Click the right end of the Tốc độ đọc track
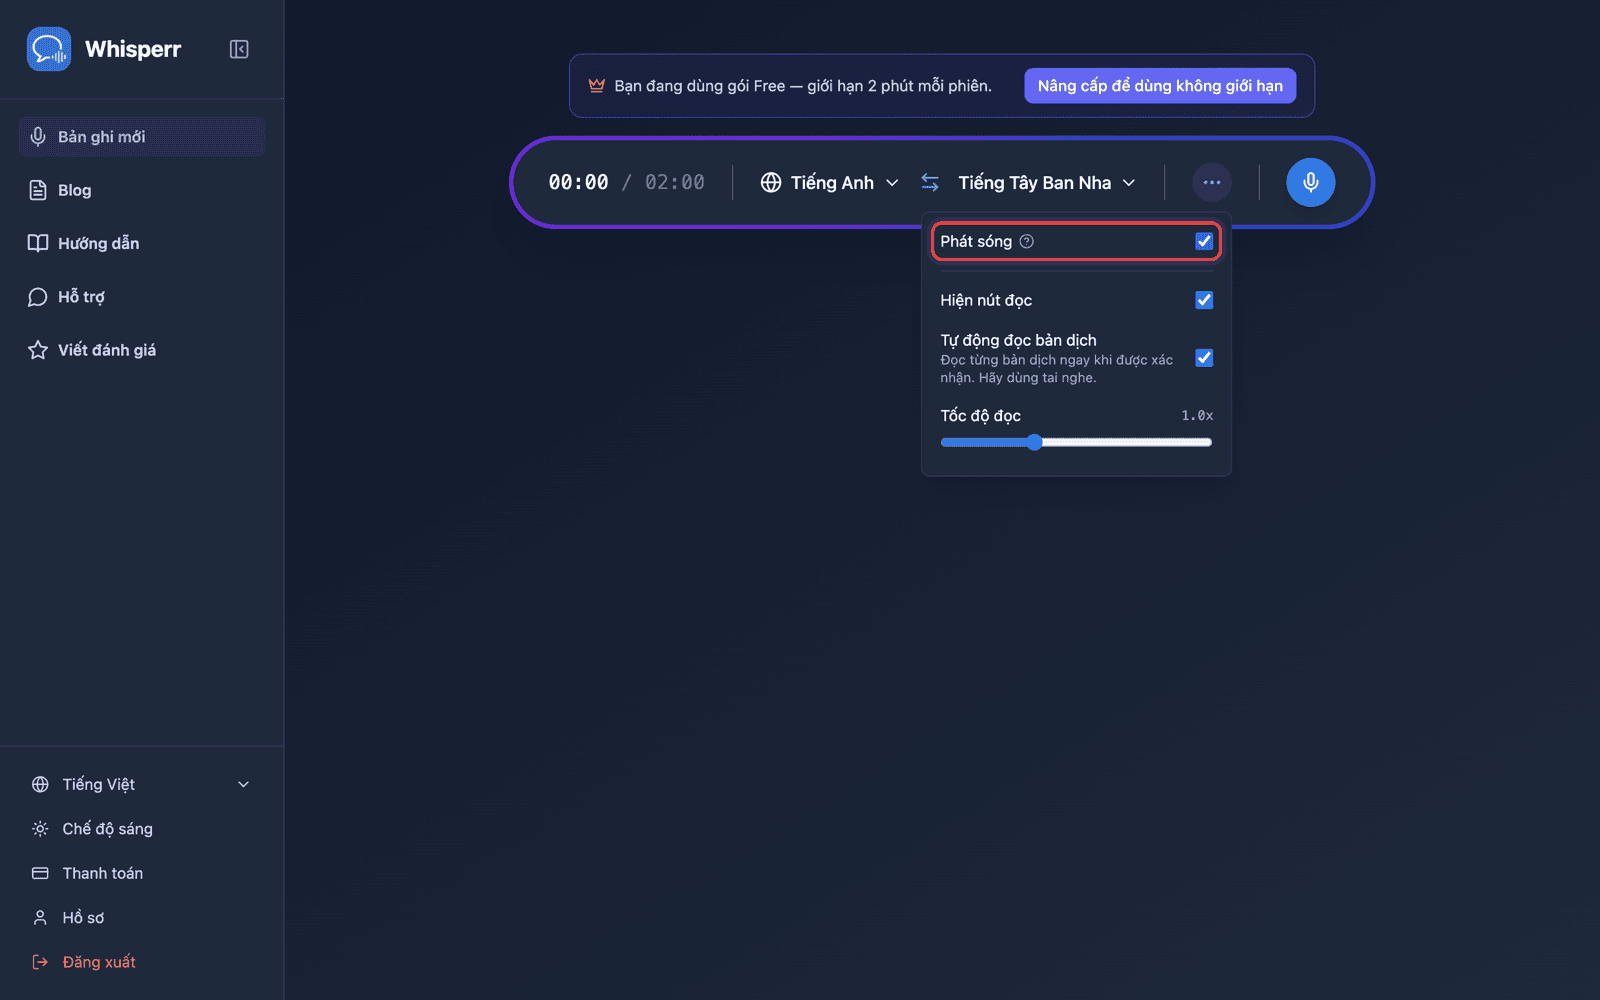The image size is (1600, 1000). 1208,442
